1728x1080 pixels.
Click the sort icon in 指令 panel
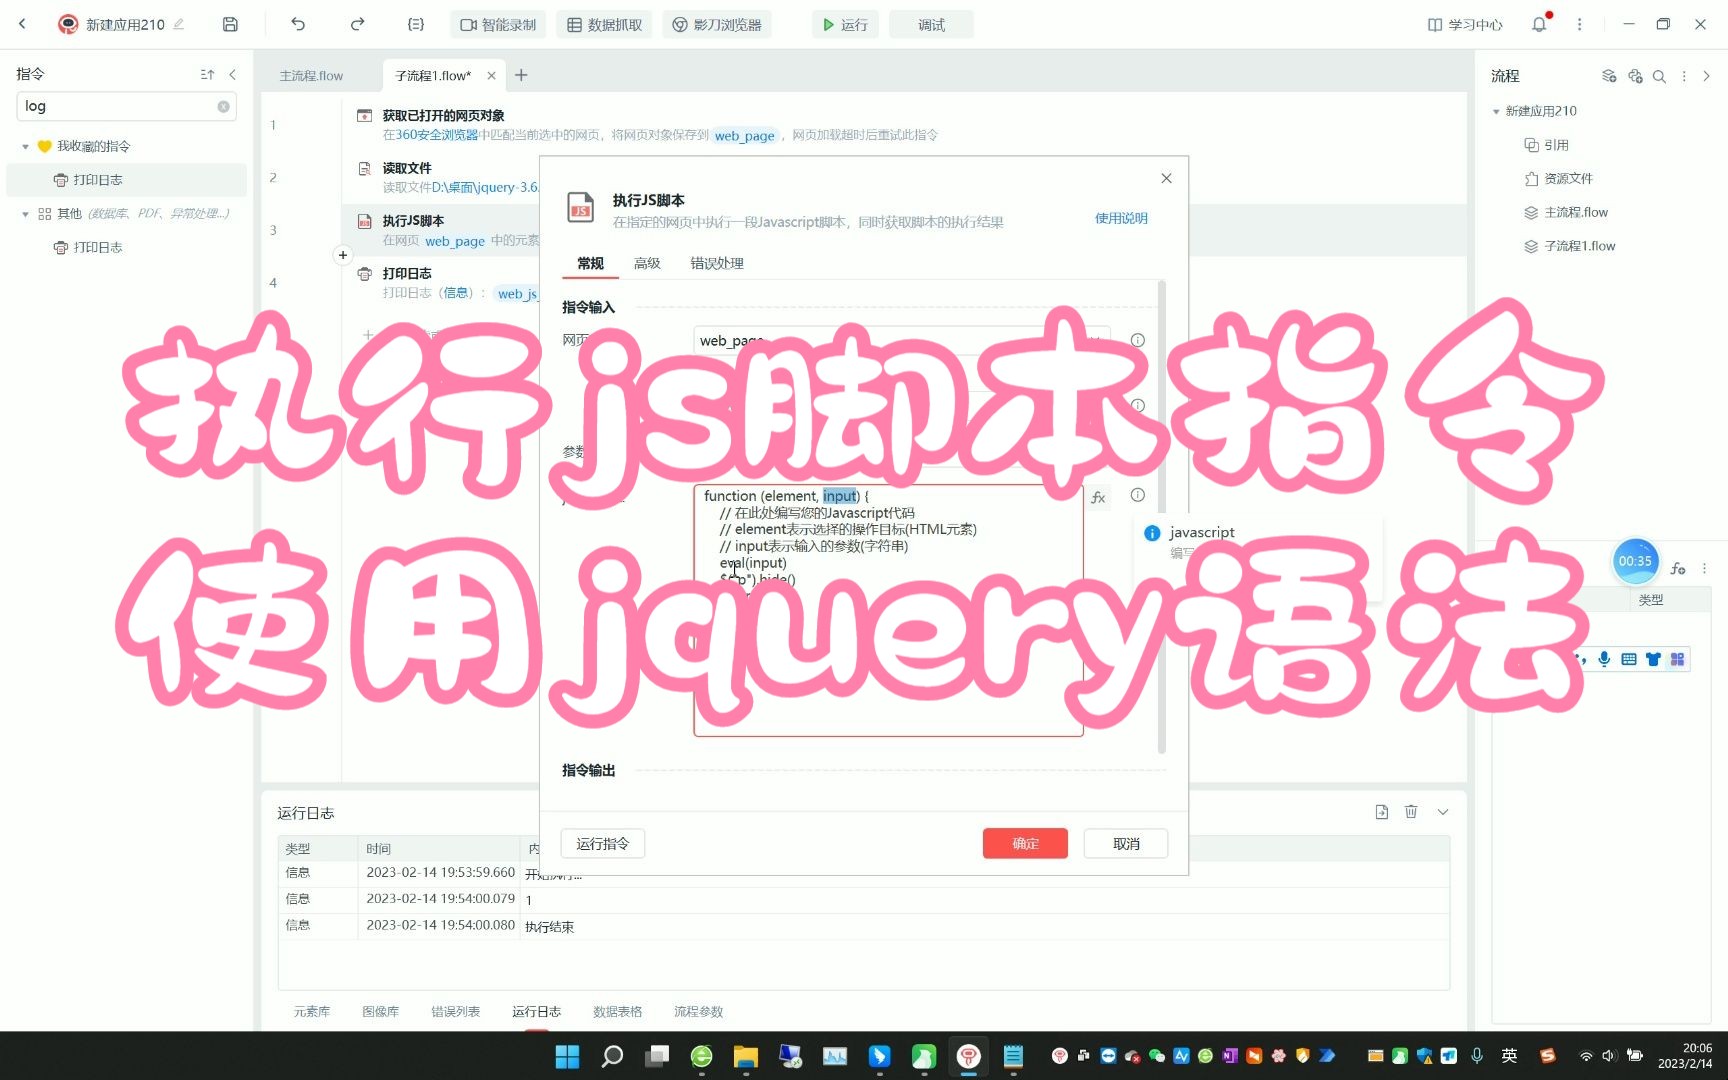coord(207,74)
